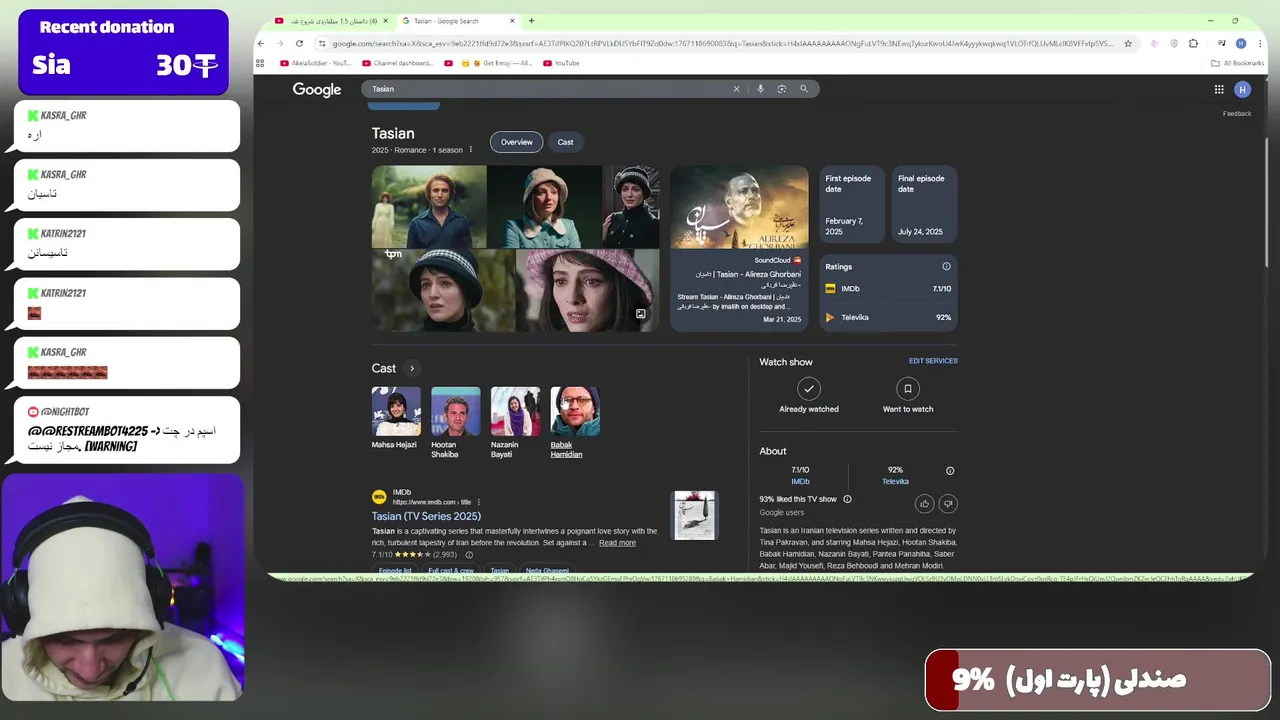Open the Televika link in About
This screenshot has width=1280, height=720.
[895, 482]
